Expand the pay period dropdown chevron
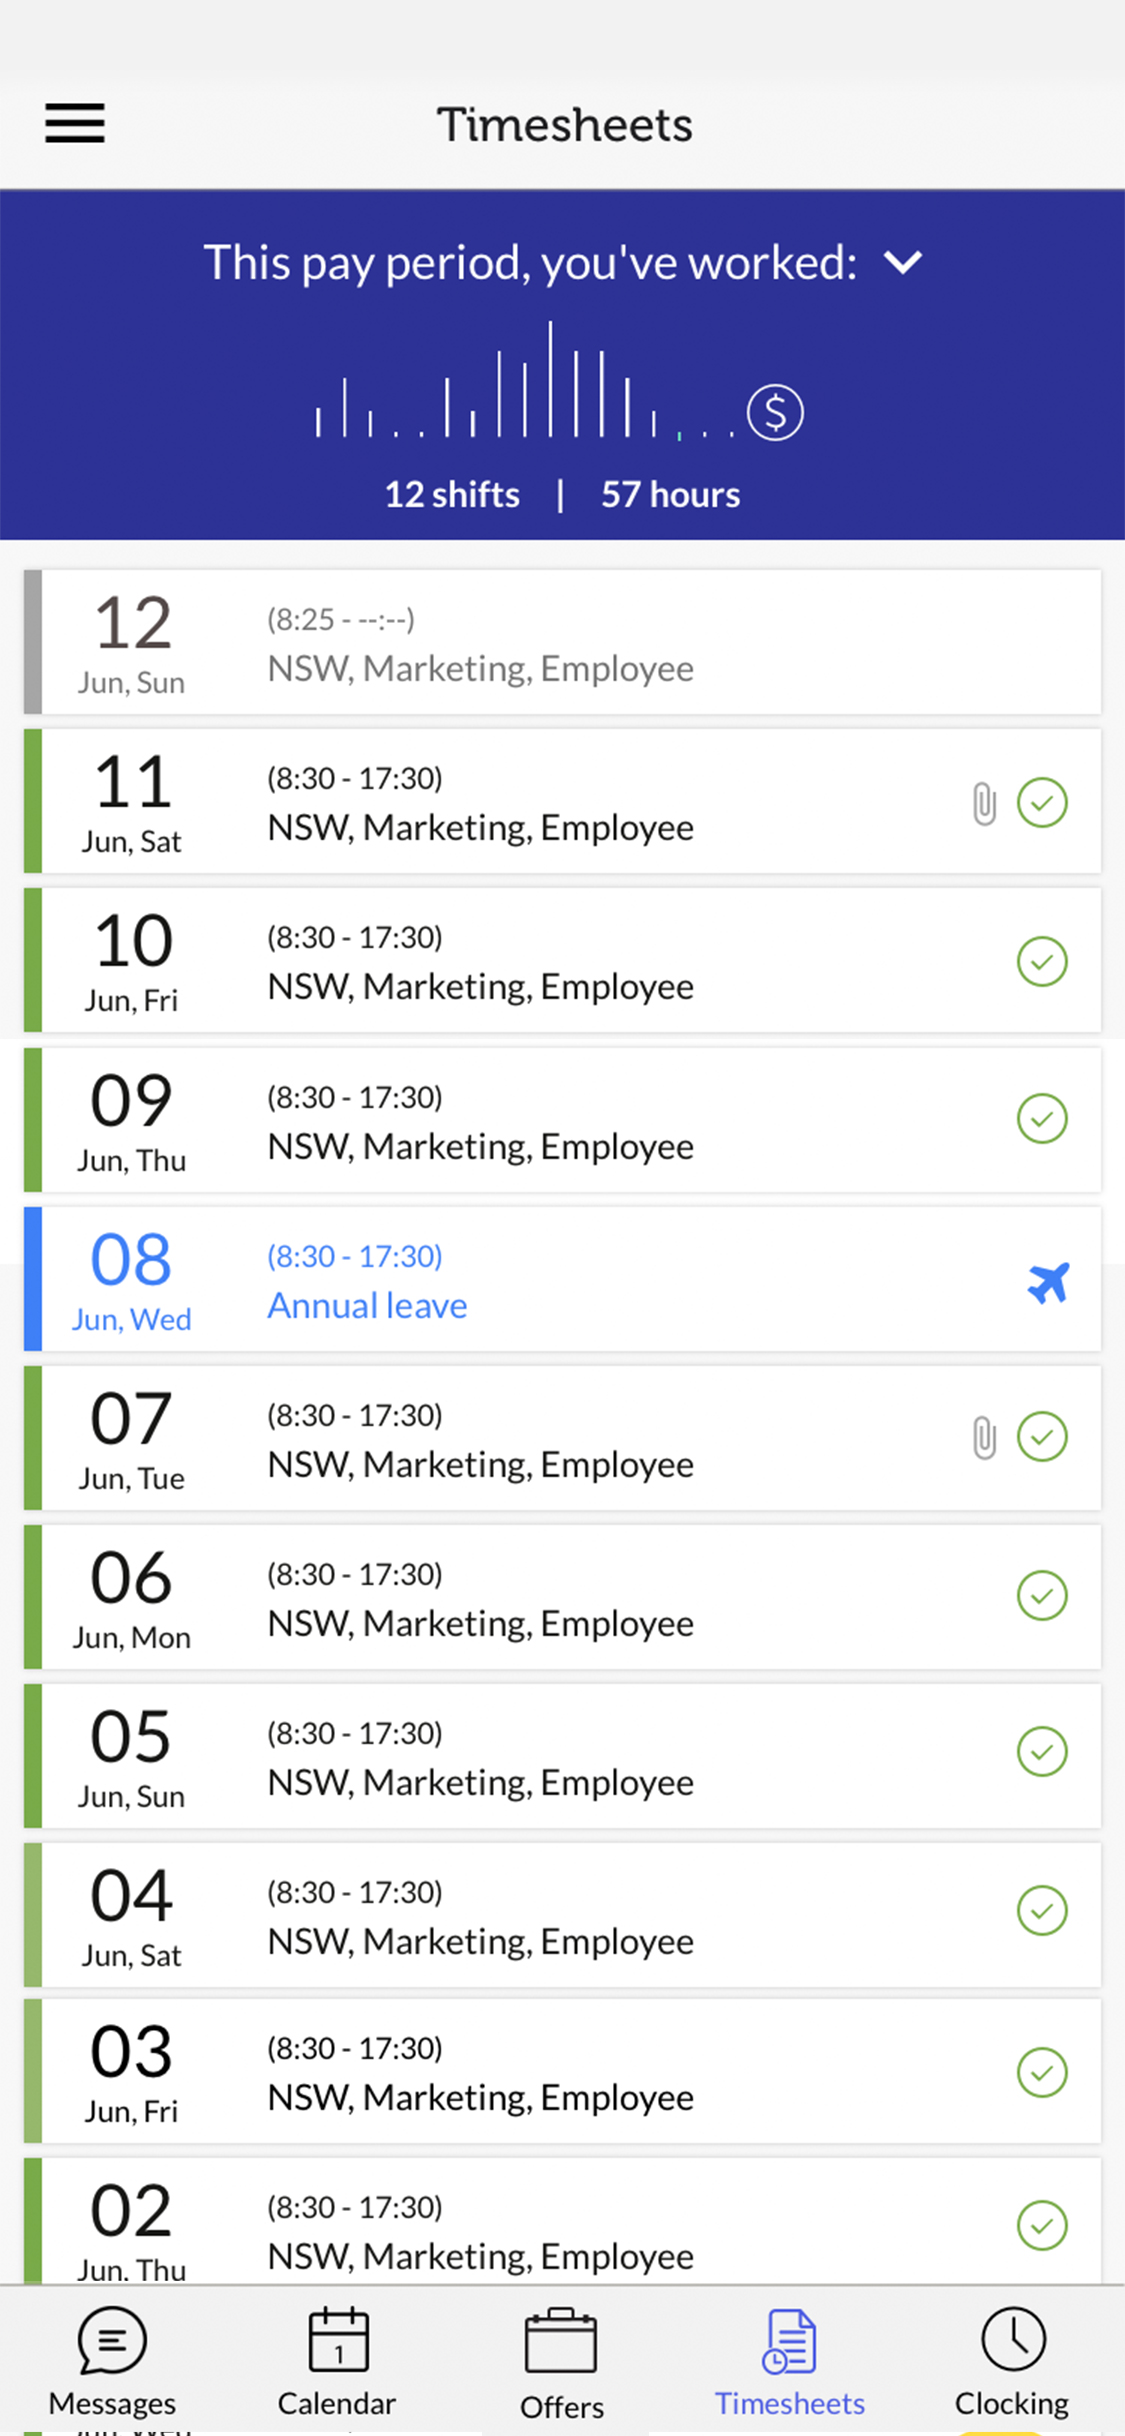Screen dimensions: 1125x2436 [x=903, y=263]
